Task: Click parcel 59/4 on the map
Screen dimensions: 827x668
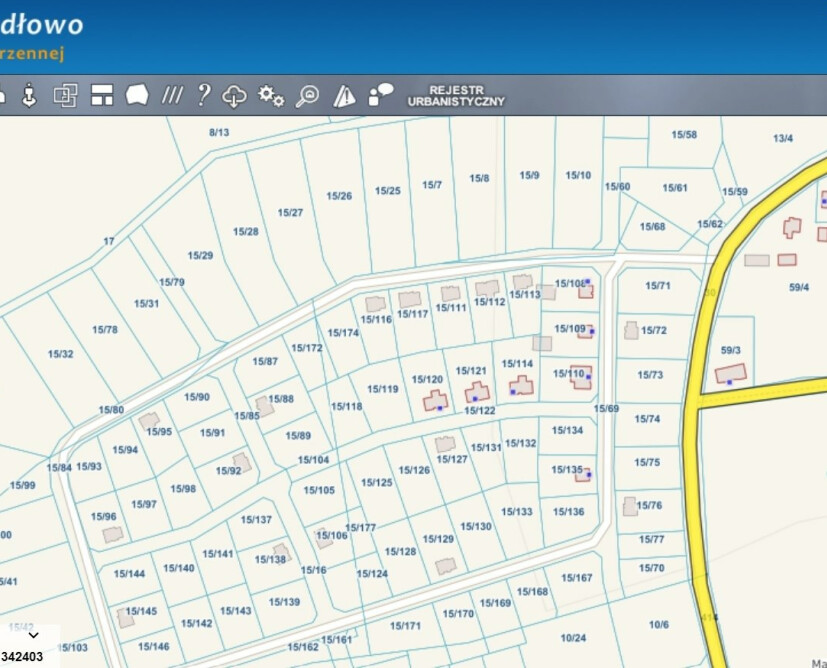Action: click(x=798, y=287)
